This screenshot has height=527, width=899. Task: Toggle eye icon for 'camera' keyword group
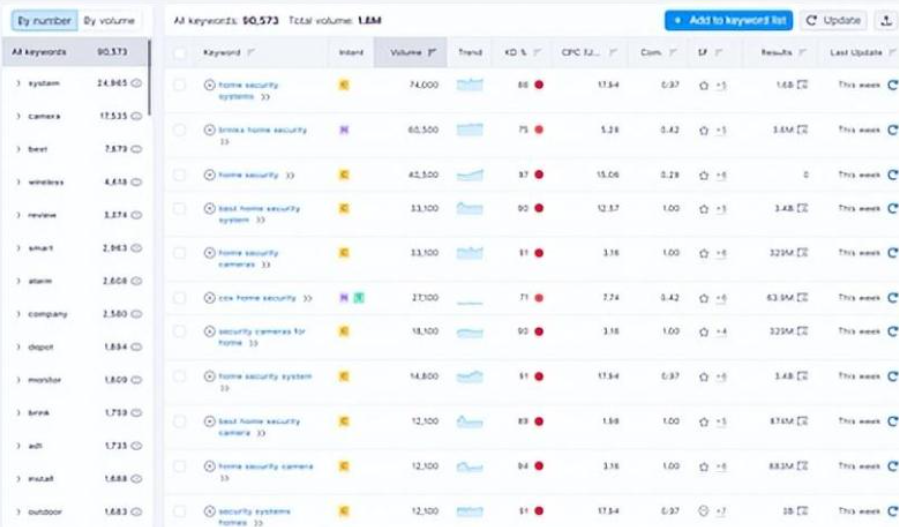[x=136, y=116]
